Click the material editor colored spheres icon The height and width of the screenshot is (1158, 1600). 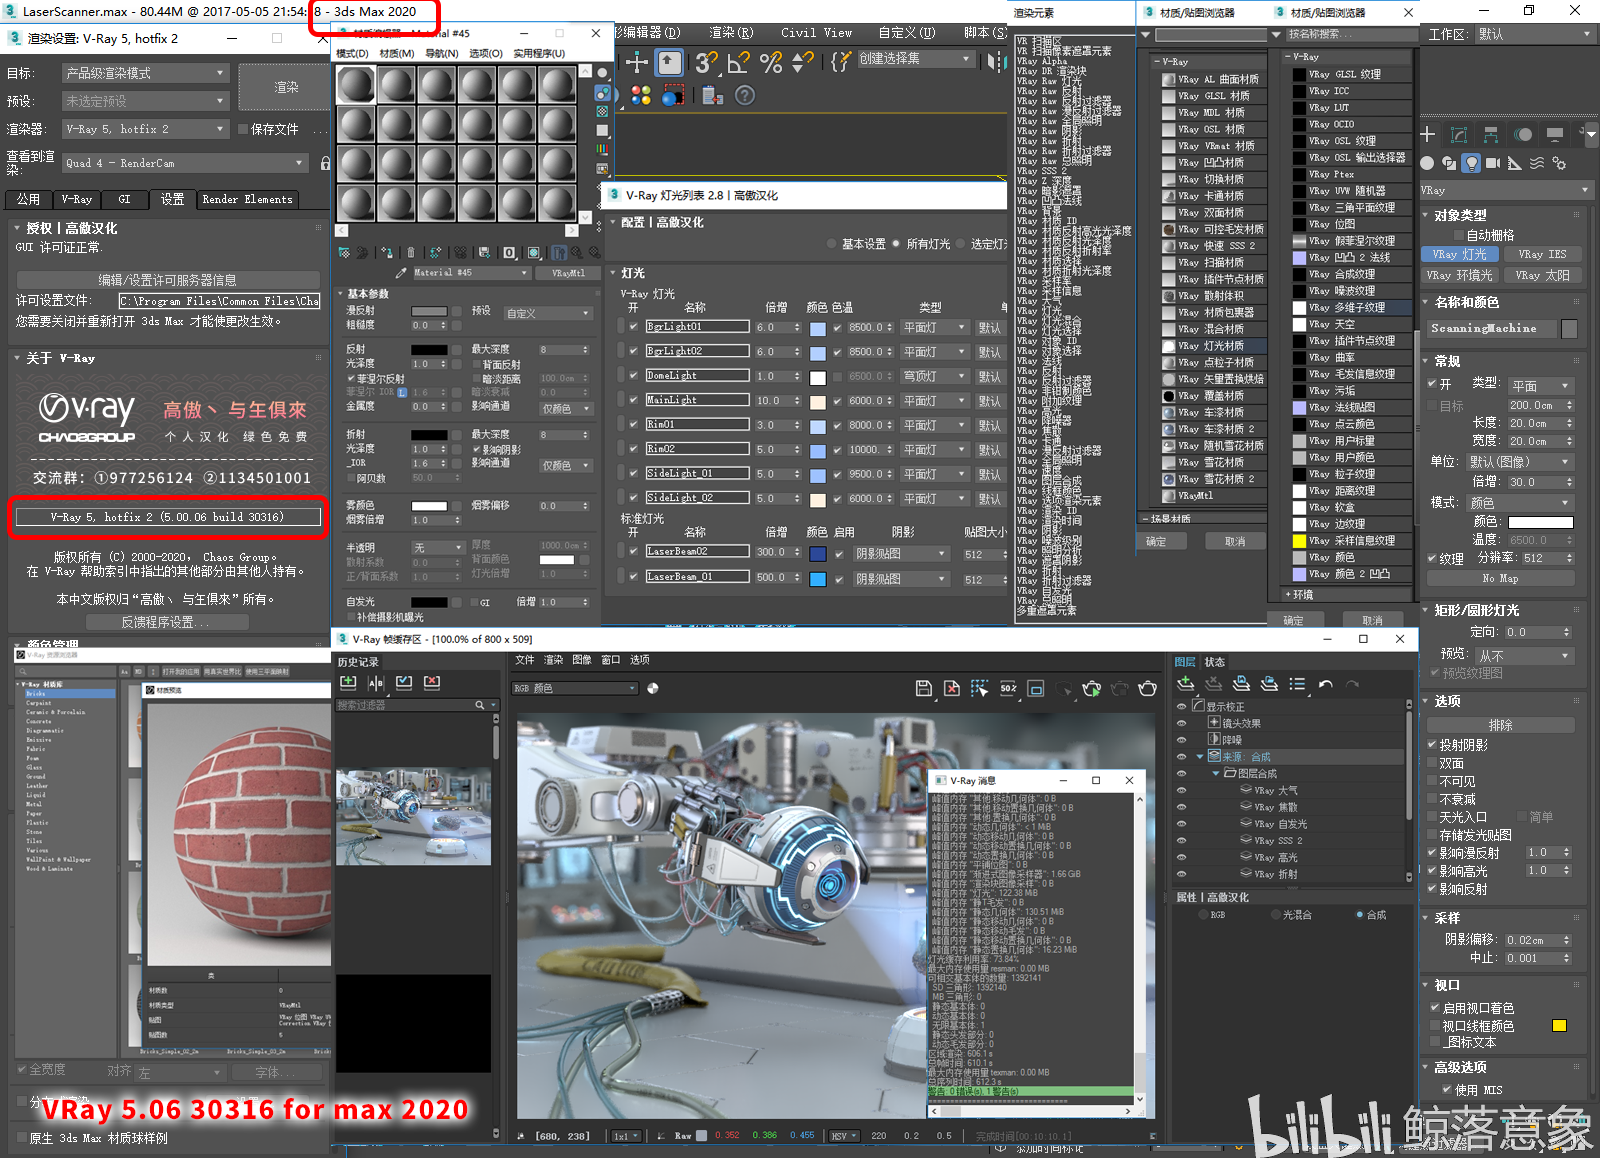(x=641, y=95)
